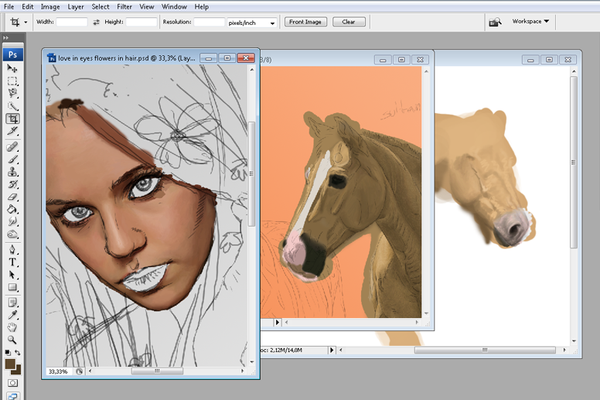Image resolution: width=600 pixels, height=400 pixels.
Task: Pick the background color swatch
Action: [17, 371]
